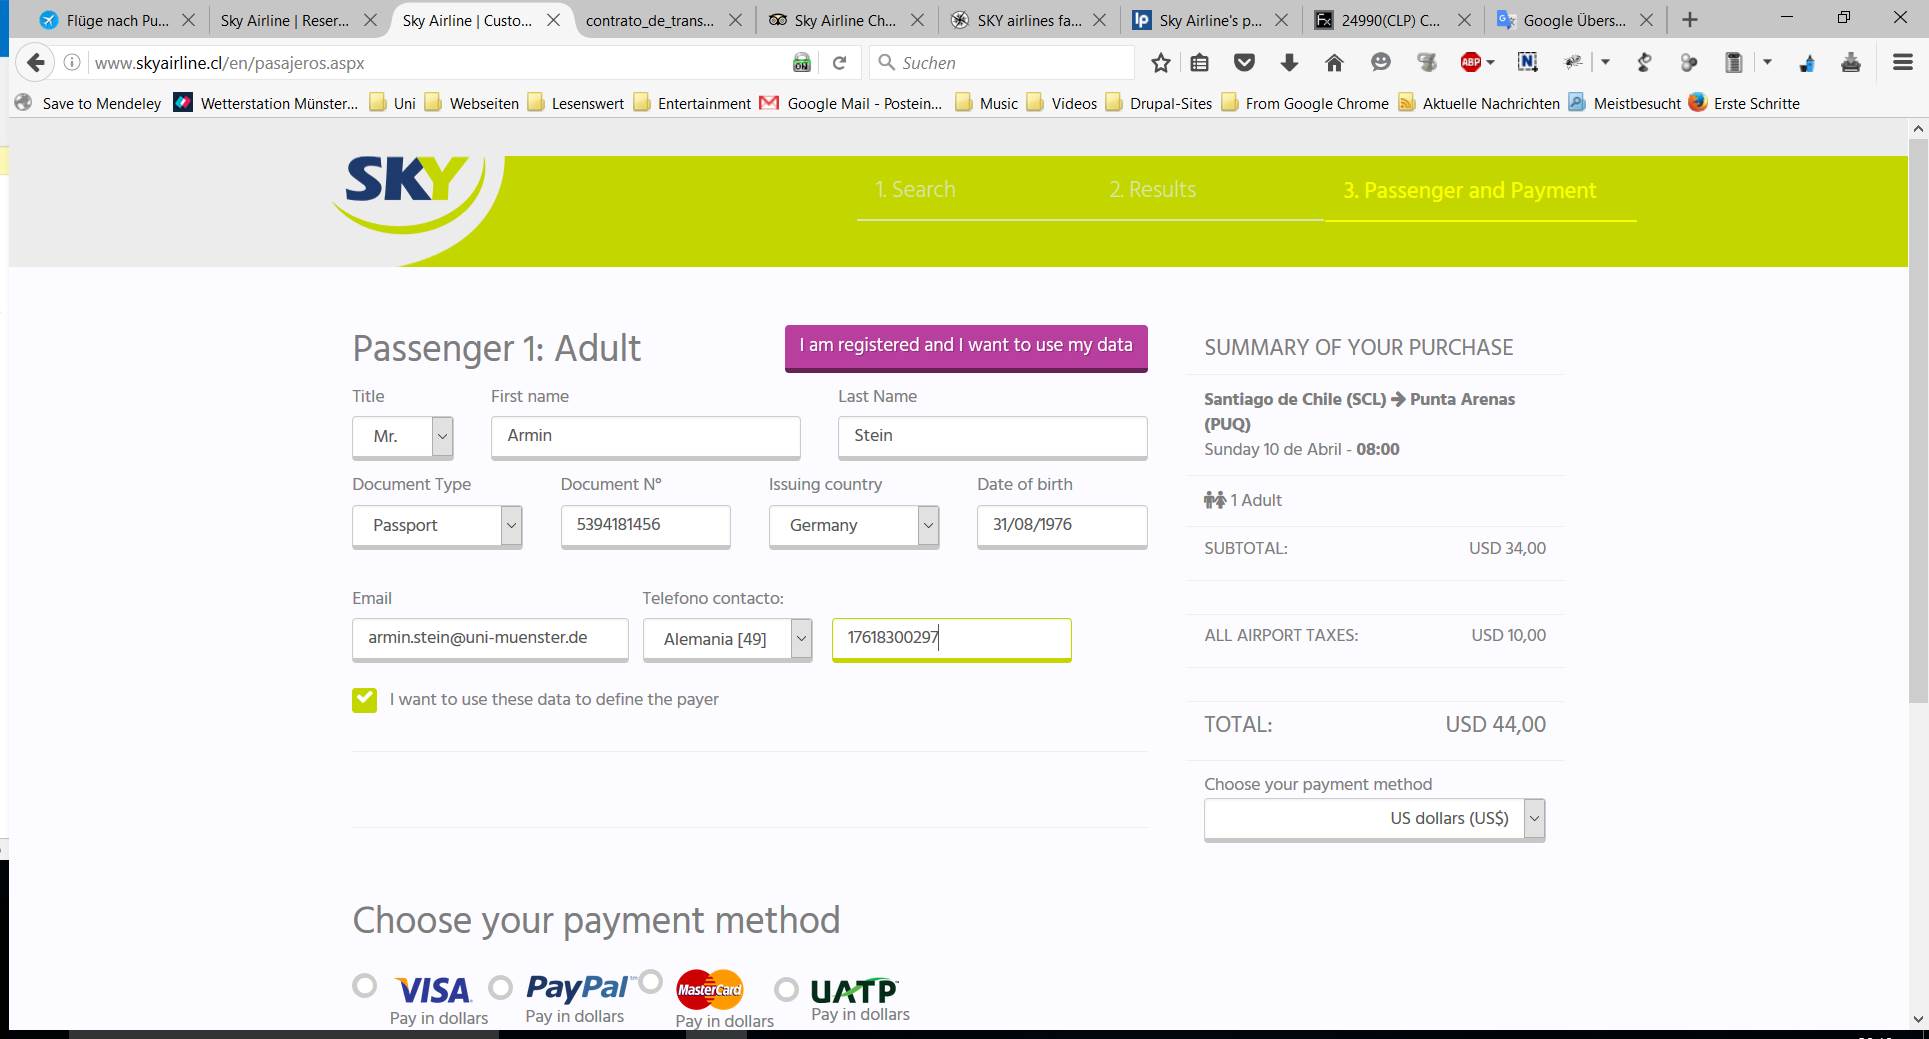This screenshot has height=1039, width=1929.
Task: Switch to 'contrato_de_trans...' tab
Action: click(x=650, y=20)
